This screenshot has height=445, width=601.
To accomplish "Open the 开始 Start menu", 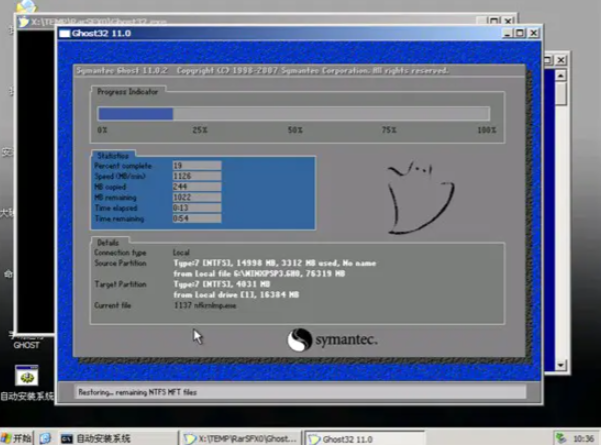I will tap(17, 438).
